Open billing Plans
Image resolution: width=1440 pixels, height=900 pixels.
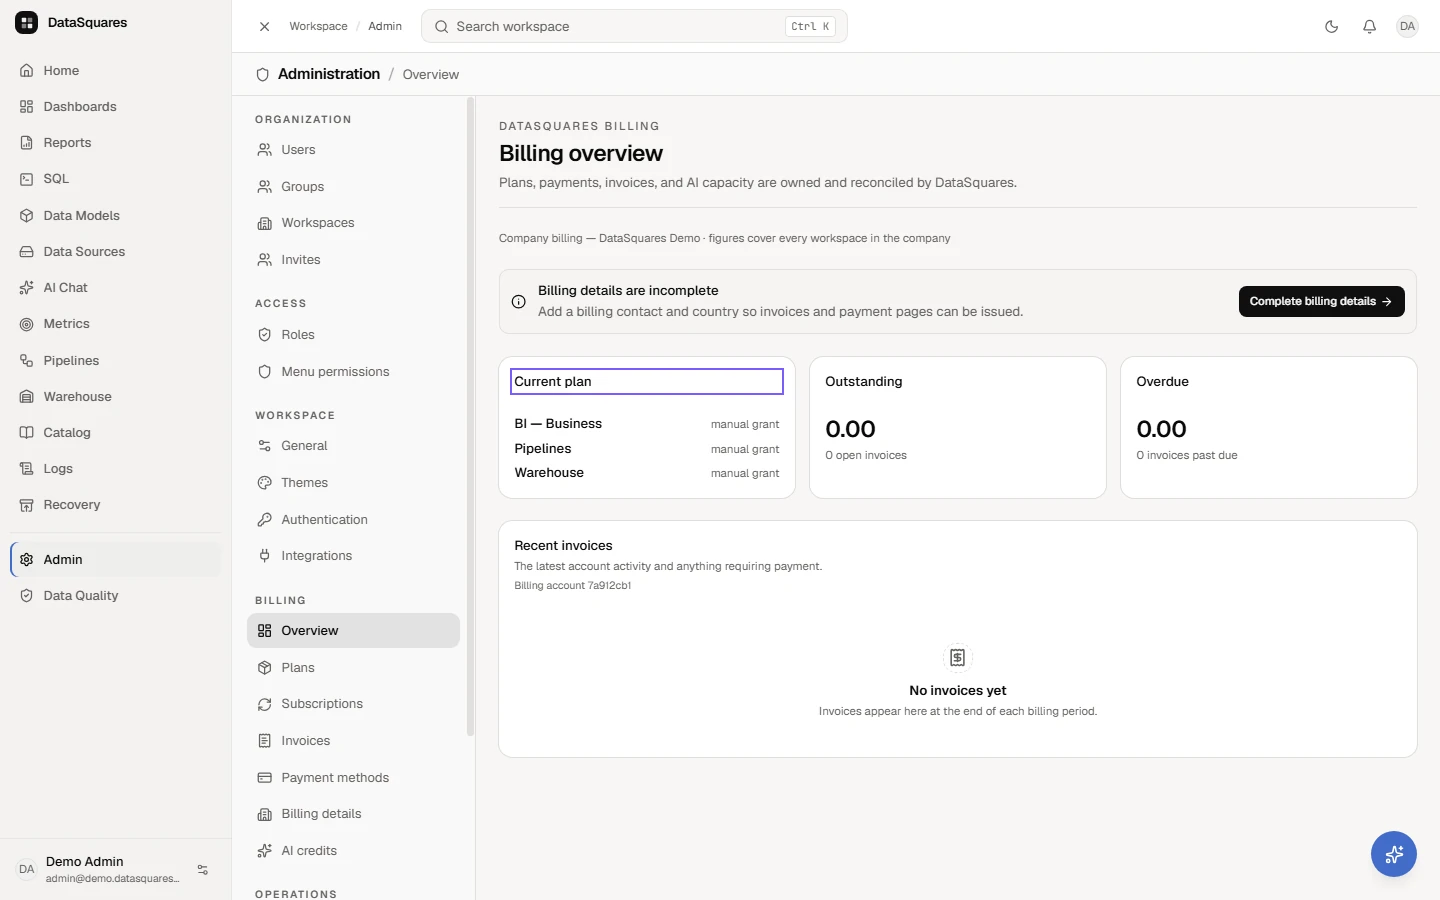click(353, 668)
